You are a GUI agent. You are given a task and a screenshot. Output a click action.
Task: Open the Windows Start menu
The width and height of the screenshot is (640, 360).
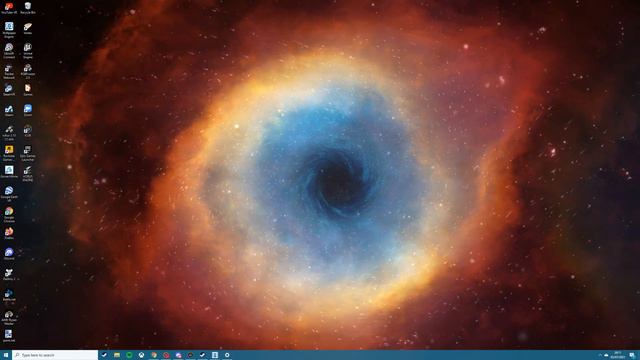point(6,355)
